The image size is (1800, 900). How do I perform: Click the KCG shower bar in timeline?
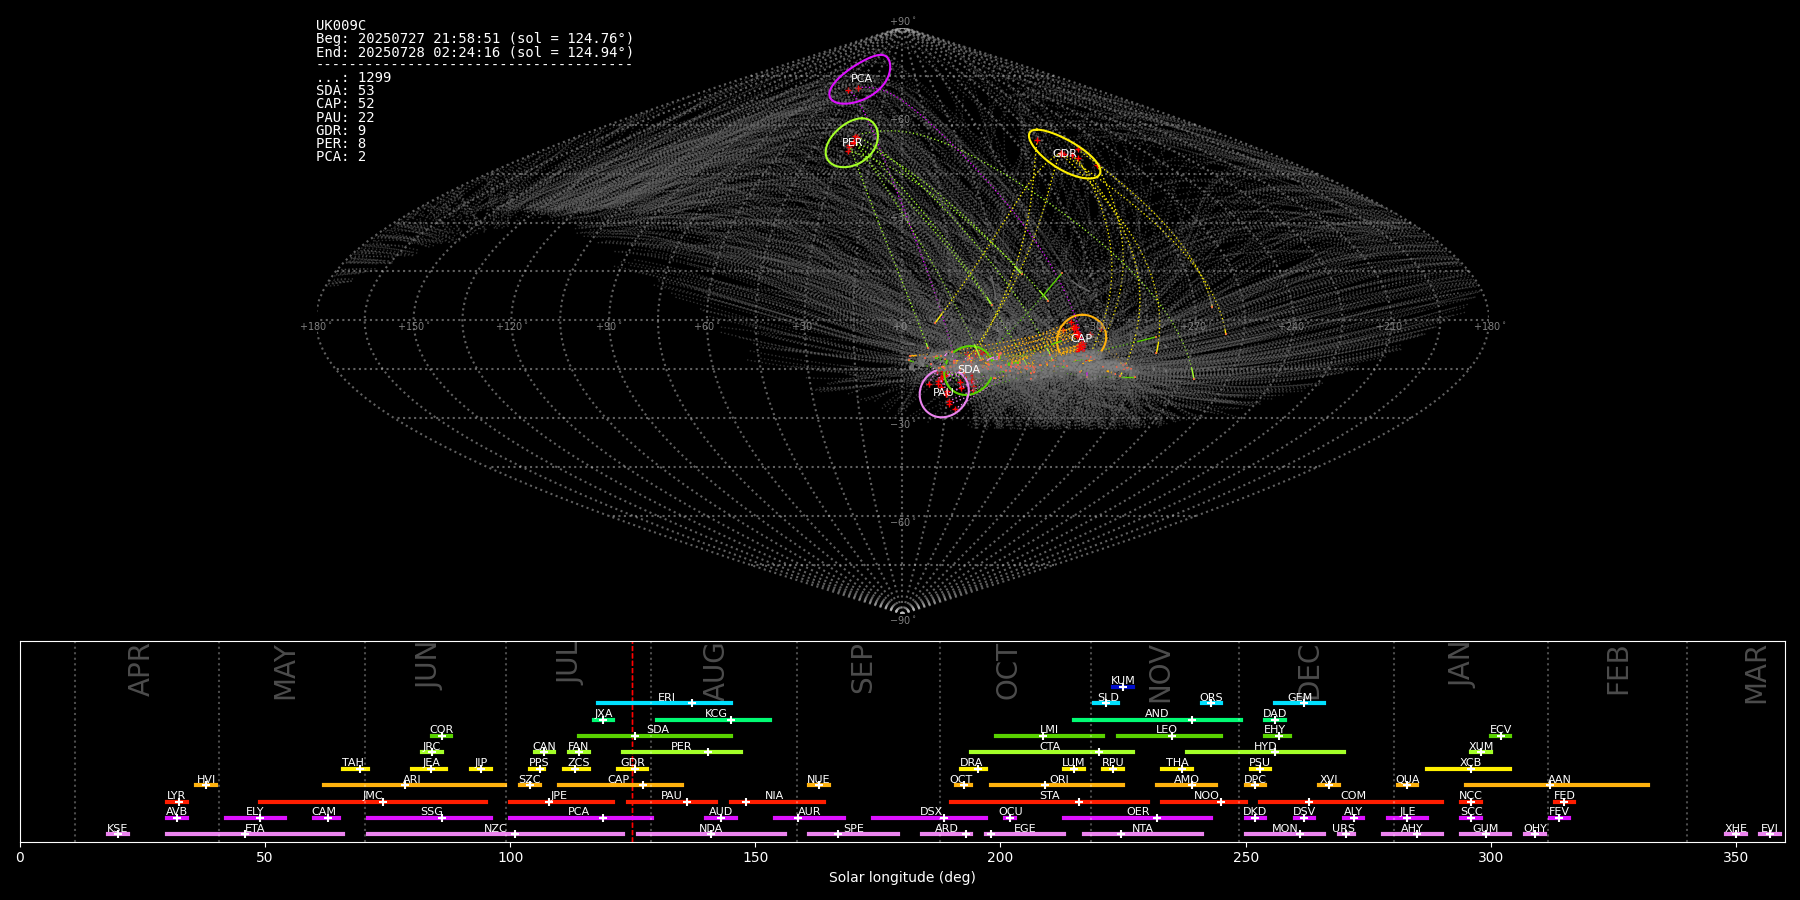tap(713, 719)
